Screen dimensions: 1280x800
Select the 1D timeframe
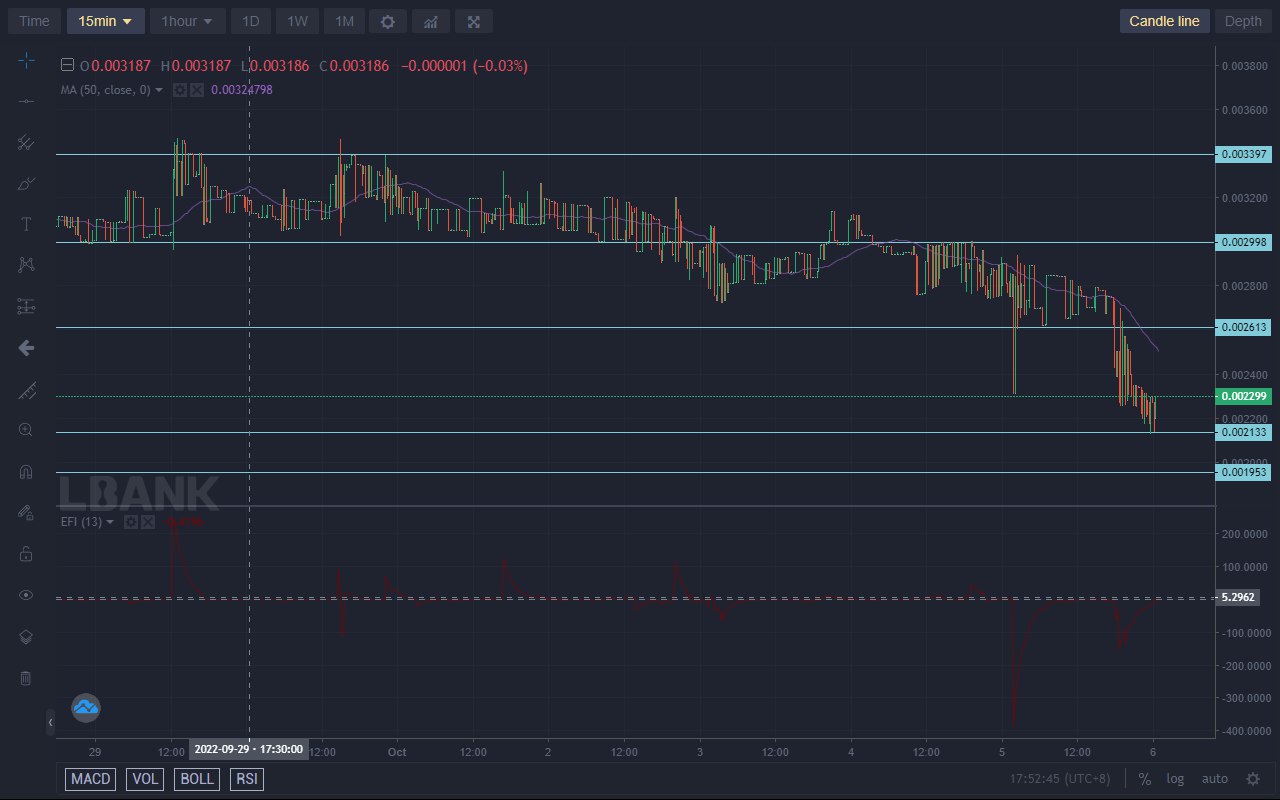251,21
